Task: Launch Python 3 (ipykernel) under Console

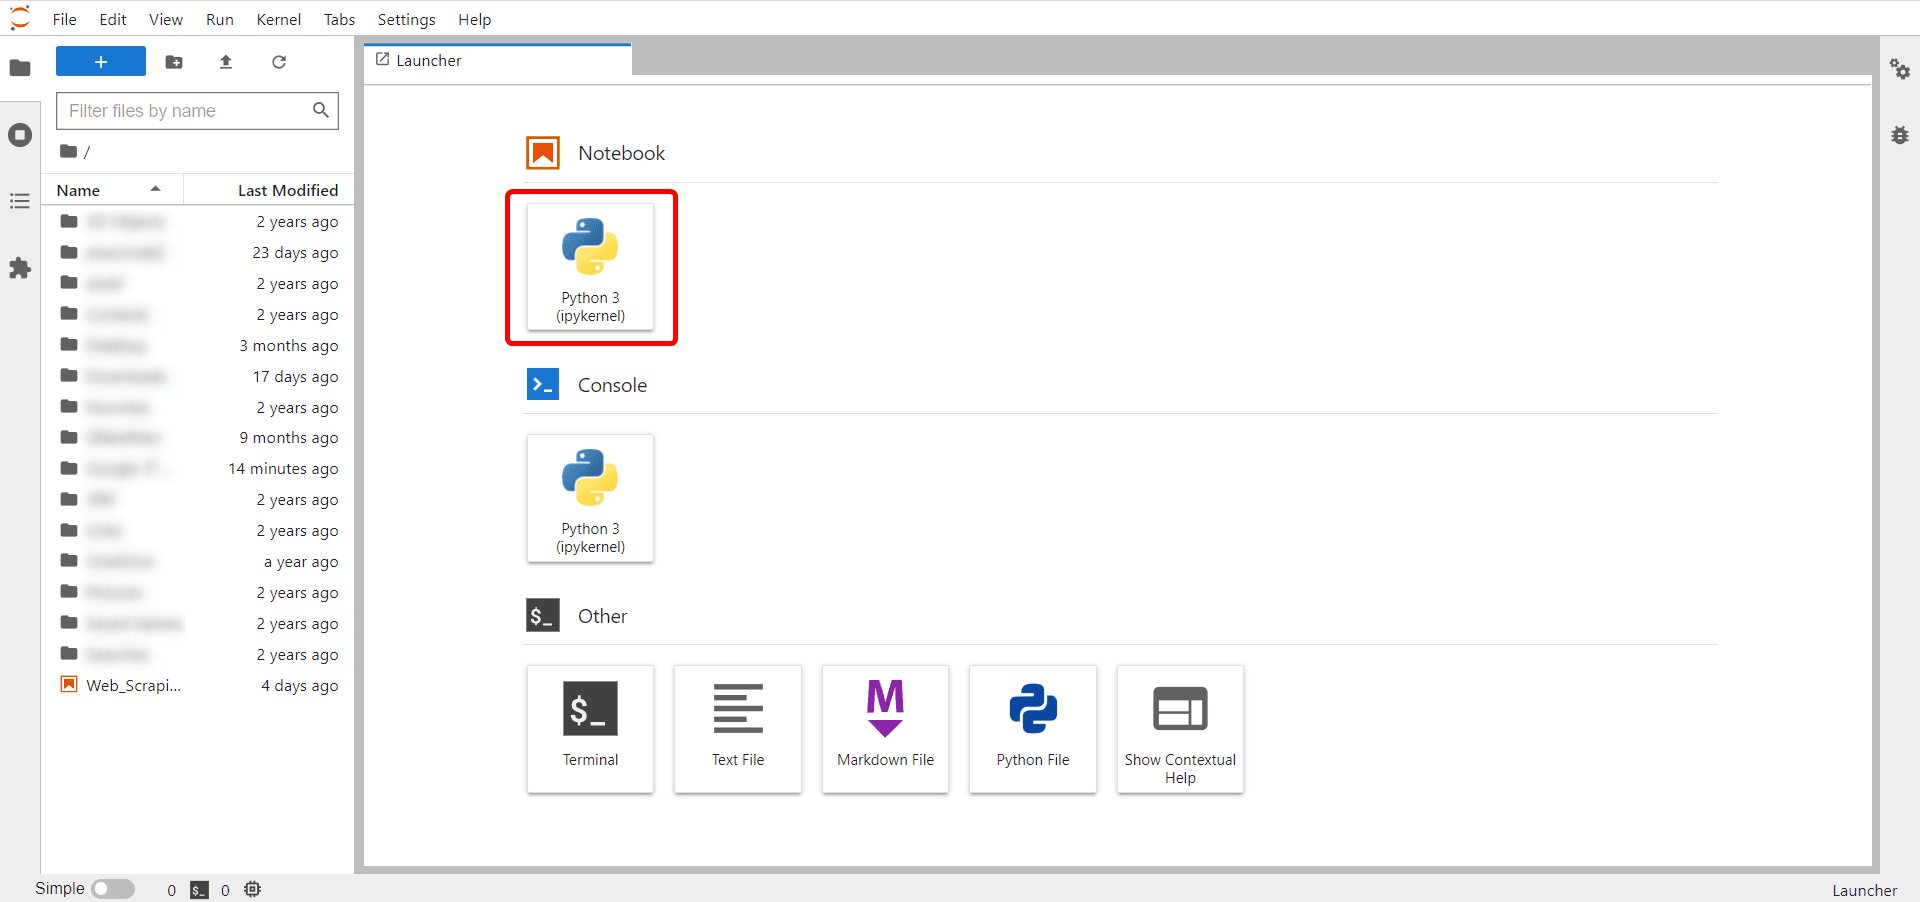Action: coord(590,498)
